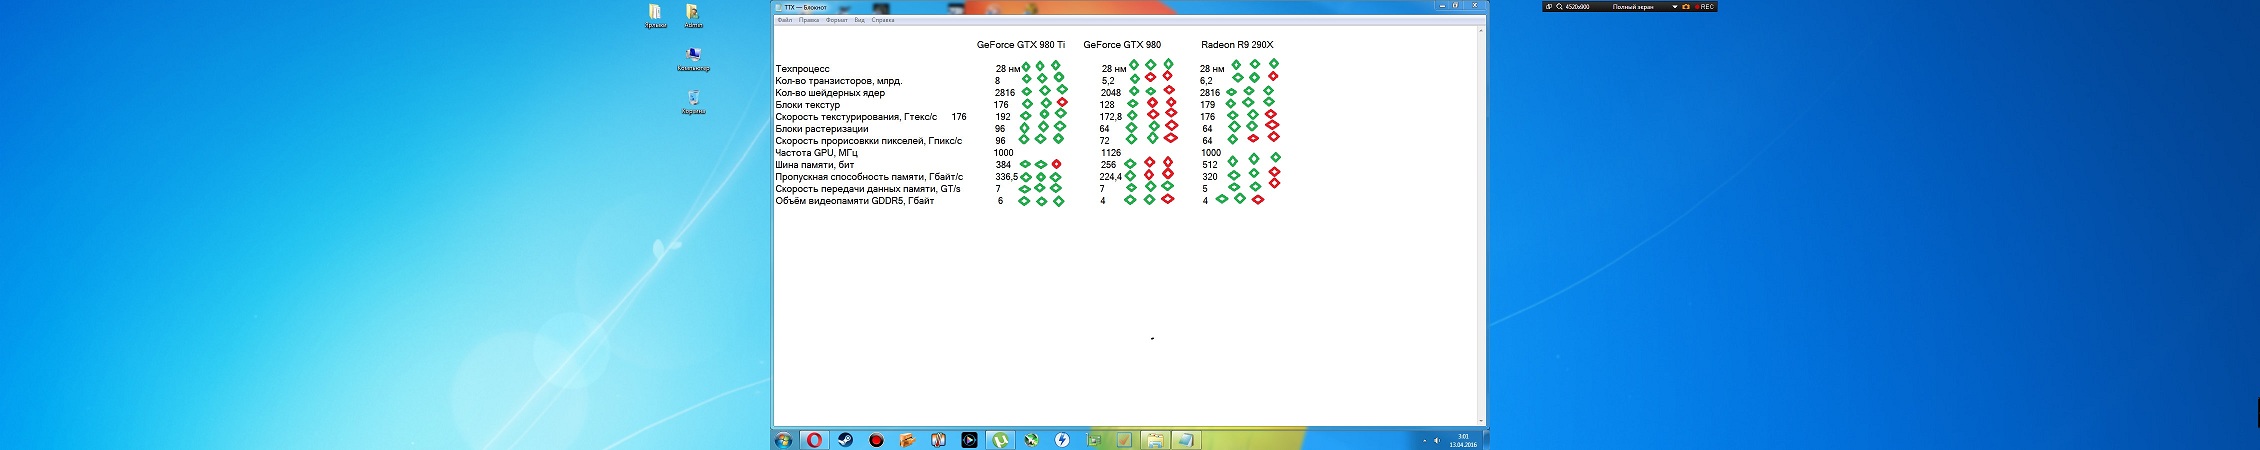Show hidden system tray icons
The image size is (2260, 450).
(1424, 441)
